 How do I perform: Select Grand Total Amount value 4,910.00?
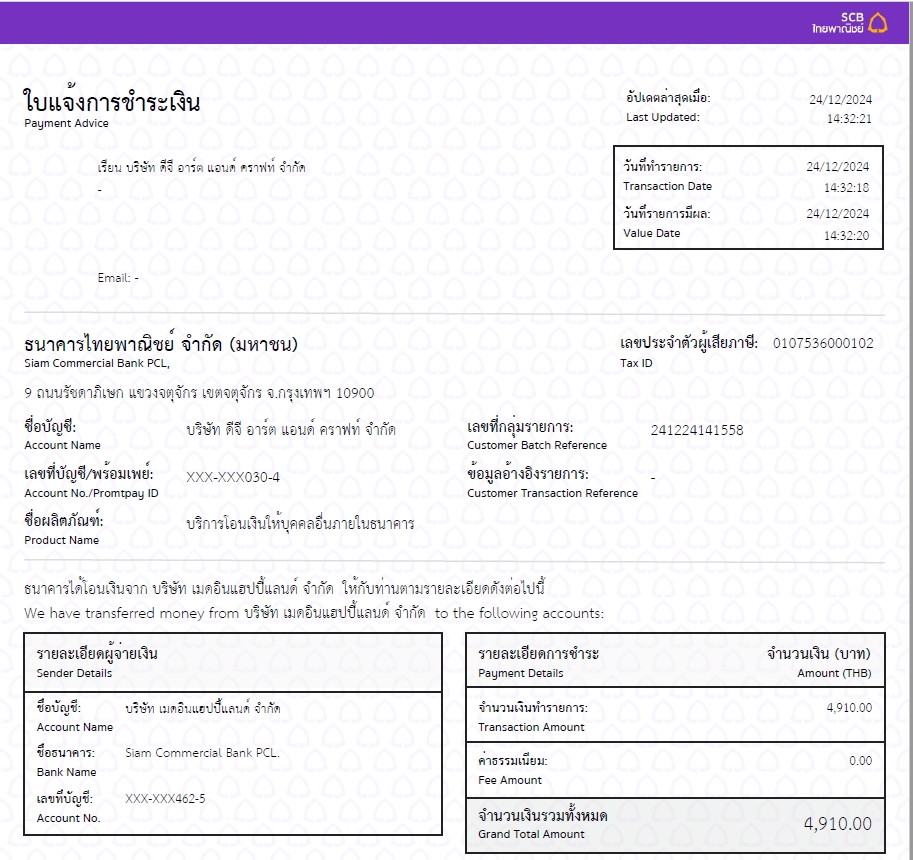[837, 824]
